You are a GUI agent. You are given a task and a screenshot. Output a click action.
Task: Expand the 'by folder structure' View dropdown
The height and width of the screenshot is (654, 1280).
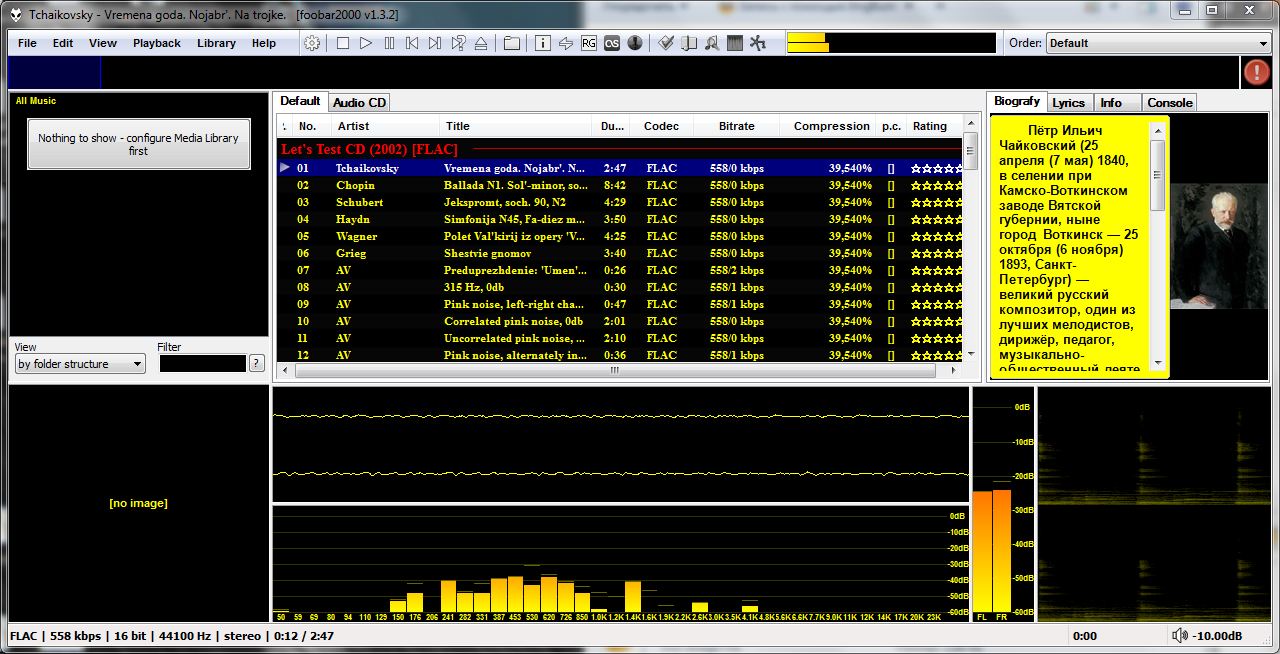point(80,364)
